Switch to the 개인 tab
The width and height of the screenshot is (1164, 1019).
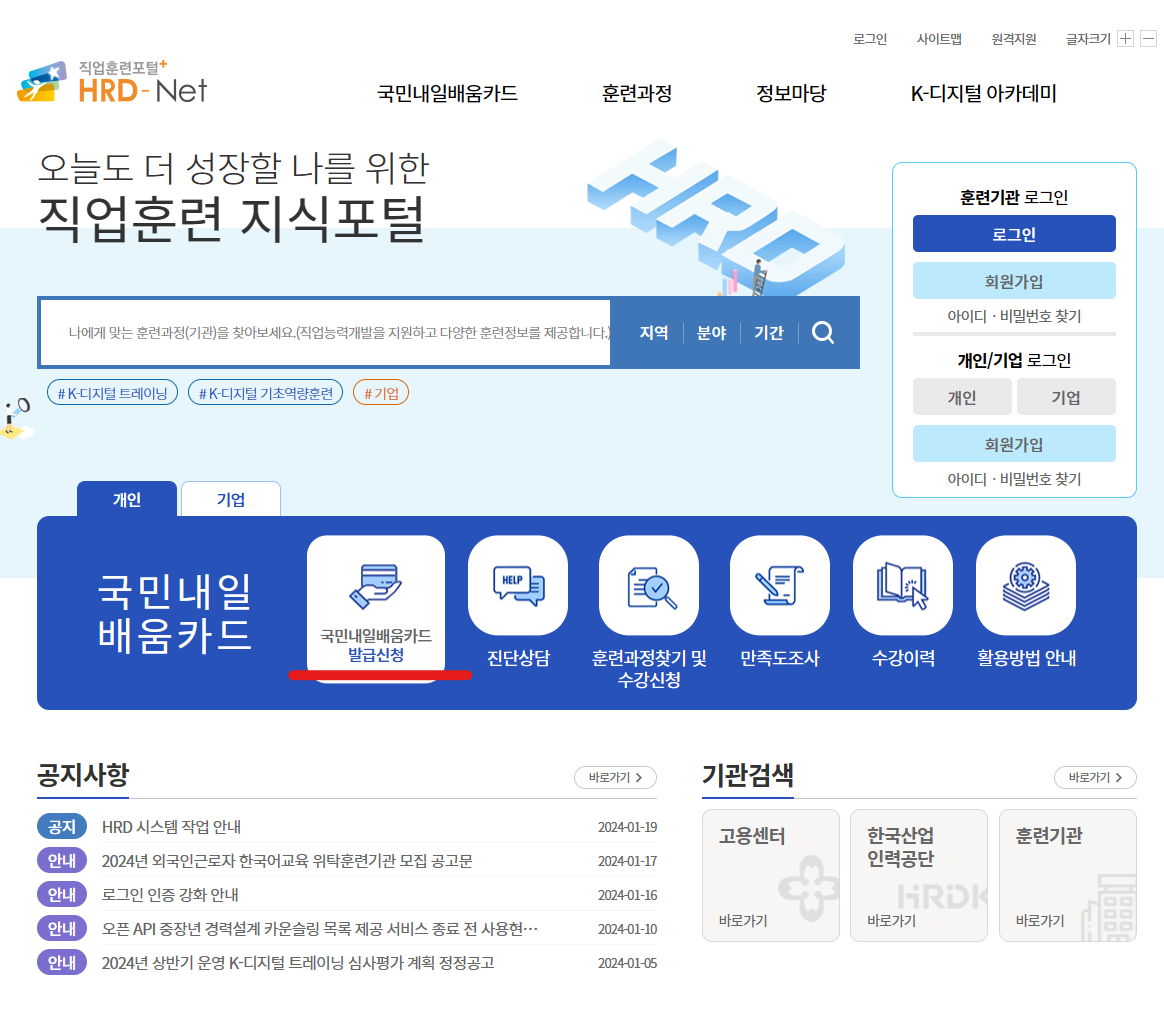point(127,499)
